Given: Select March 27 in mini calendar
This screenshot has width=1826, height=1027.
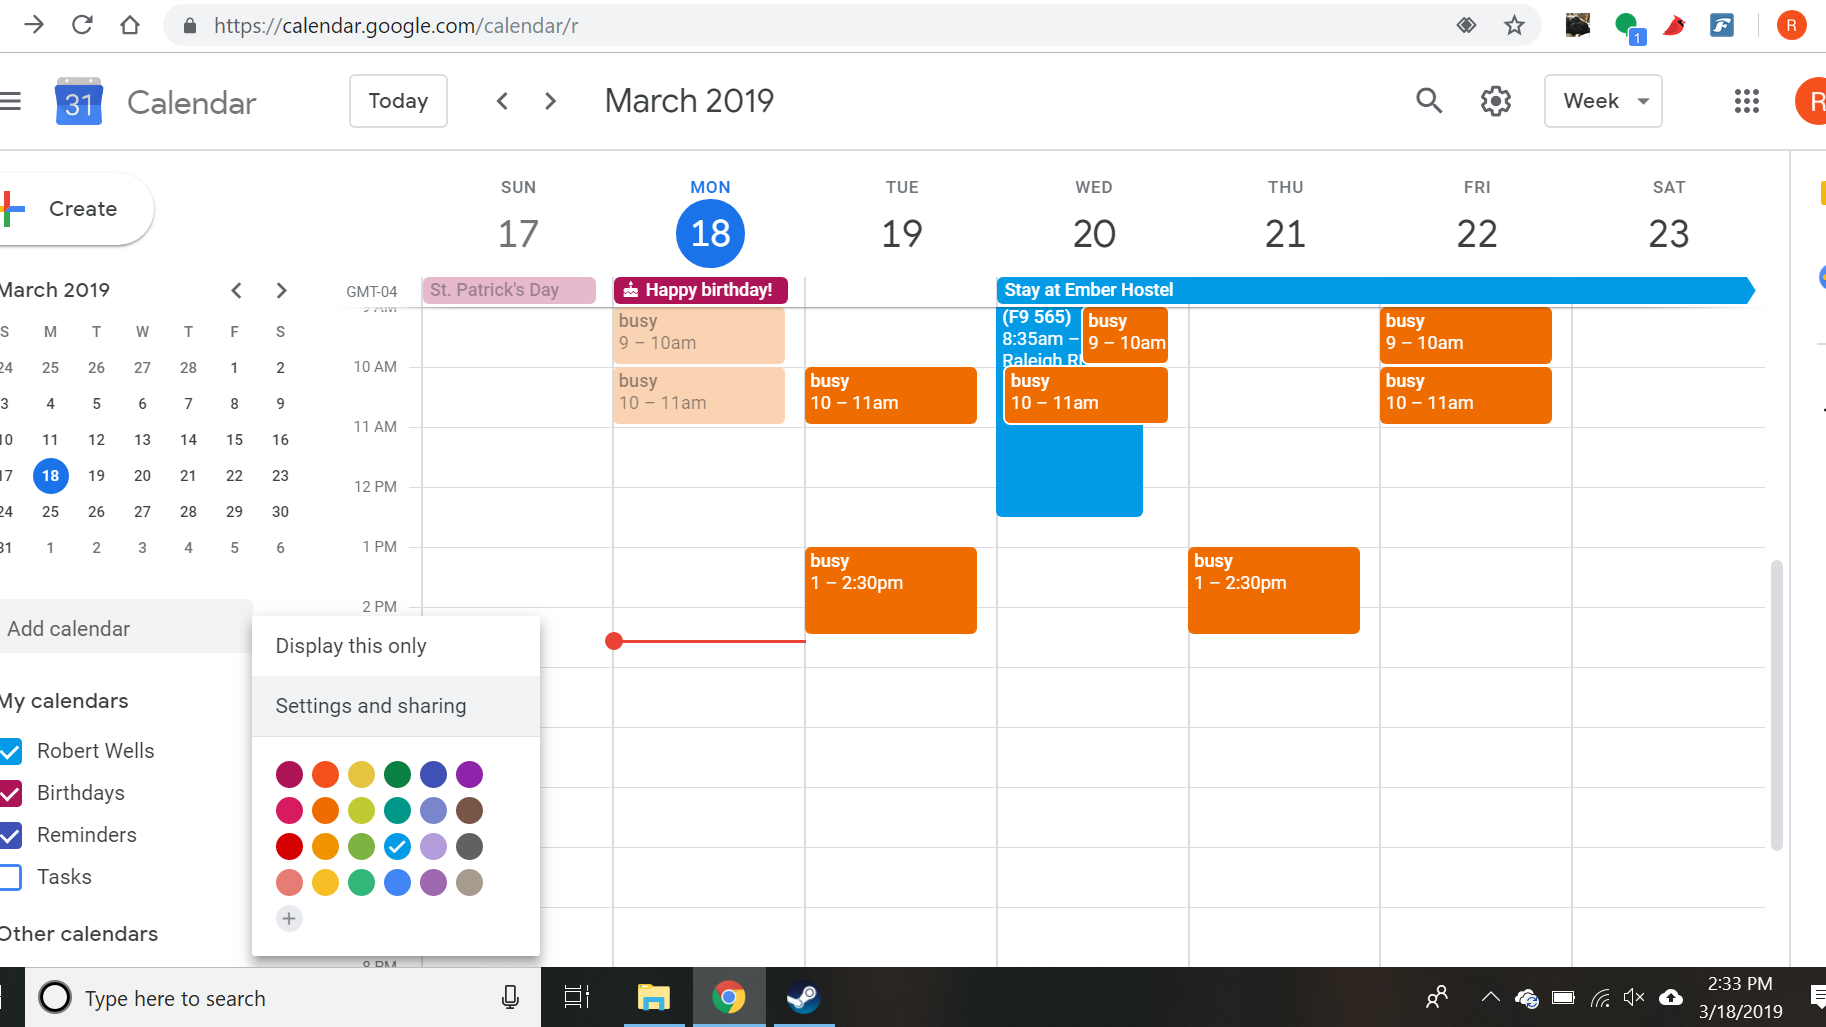Looking at the screenshot, I should tap(143, 511).
